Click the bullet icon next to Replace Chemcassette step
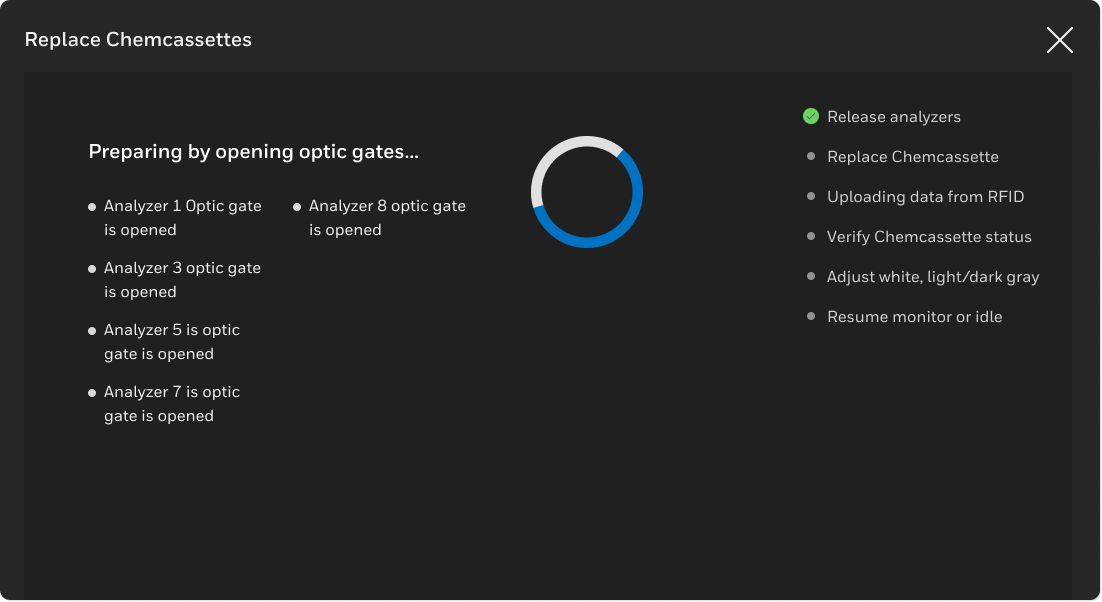The height and width of the screenshot is (602, 1102). point(811,156)
